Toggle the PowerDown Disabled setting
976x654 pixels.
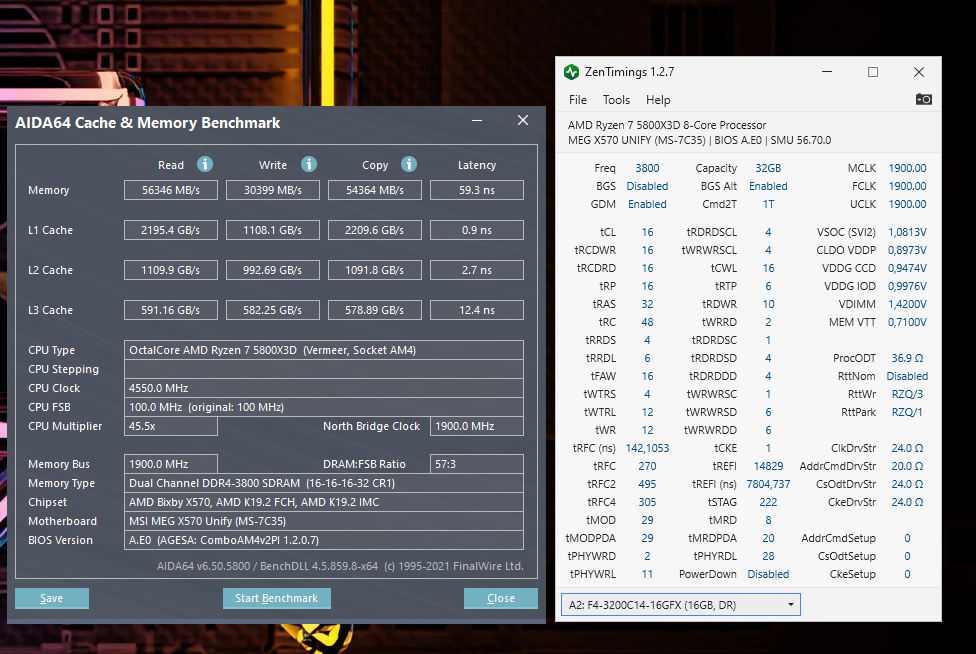[768, 574]
